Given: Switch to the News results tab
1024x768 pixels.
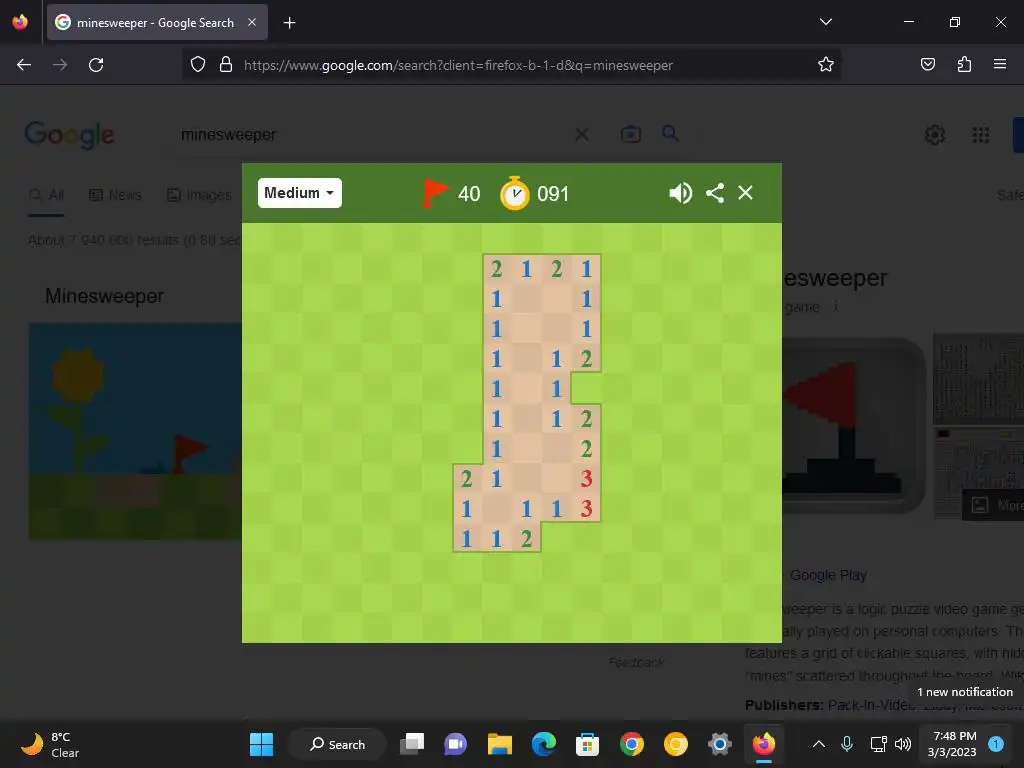Looking at the screenshot, I should click(x=115, y=195).
